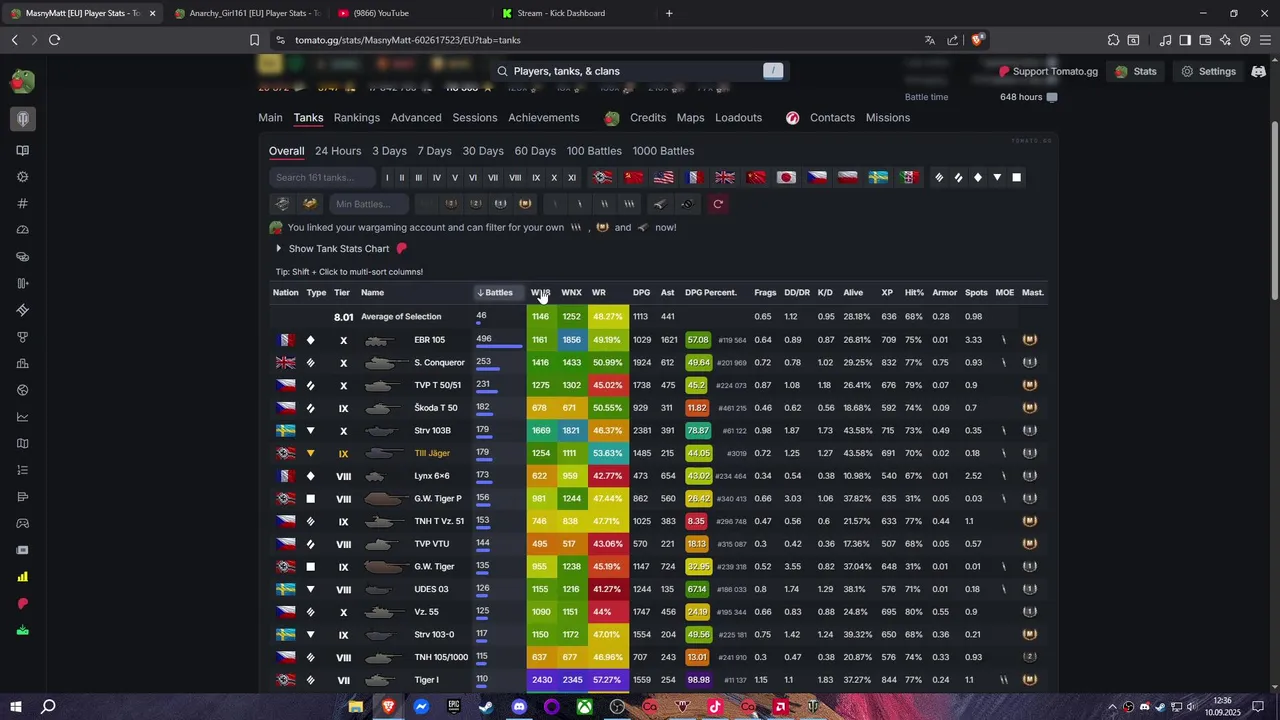Image resolution: width=1280 pixels, height=720 pixels.
Task: Open Discord from the Windows taskbar
Action: point(519,707)
